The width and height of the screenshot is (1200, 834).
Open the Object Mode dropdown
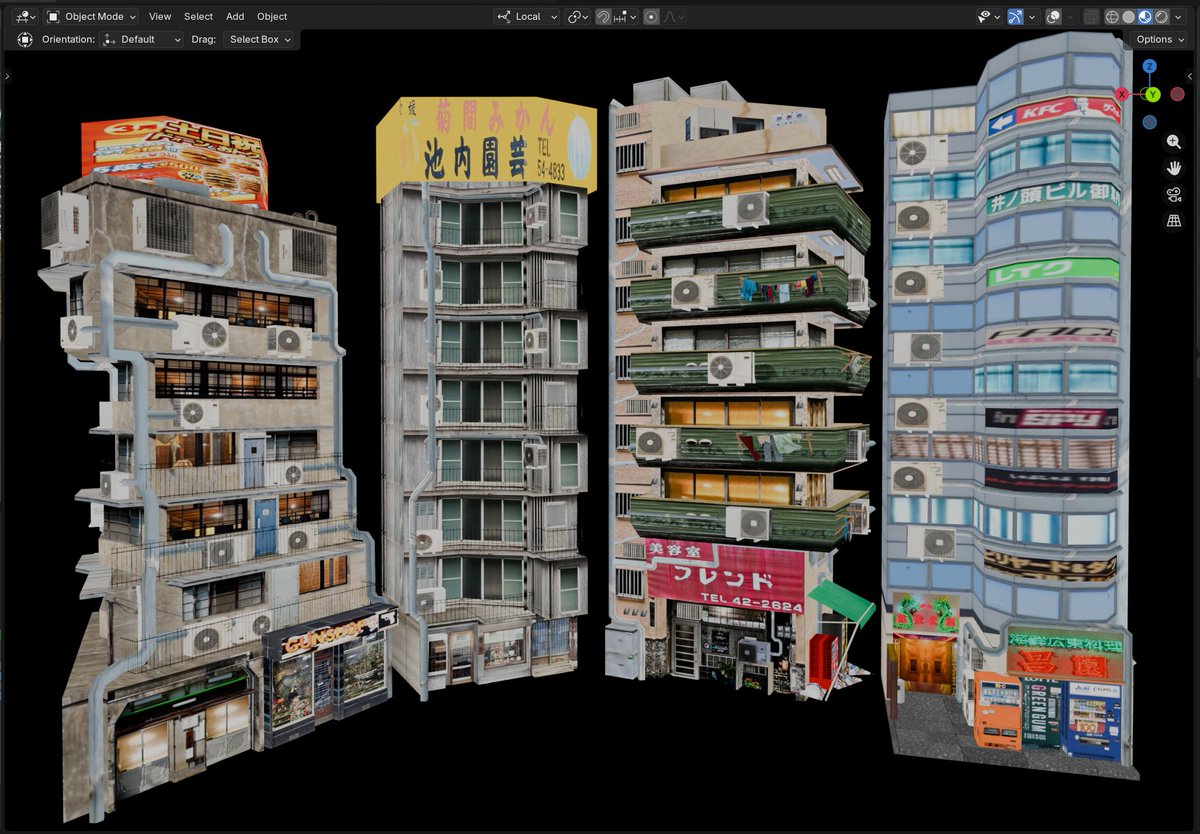(x=91, y=16)
